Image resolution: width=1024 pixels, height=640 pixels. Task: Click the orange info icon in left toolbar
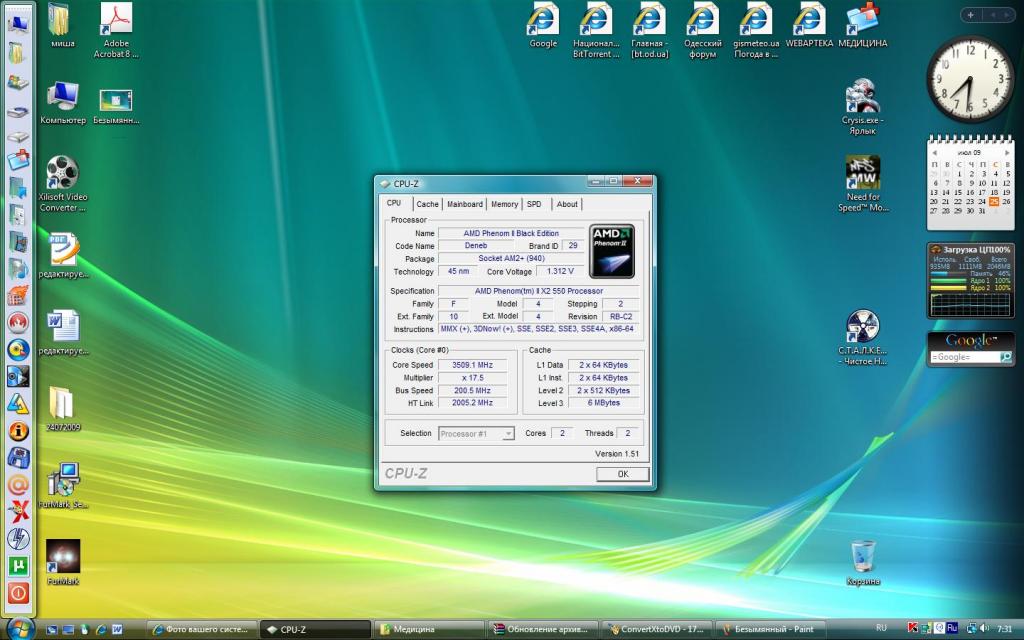18,431
